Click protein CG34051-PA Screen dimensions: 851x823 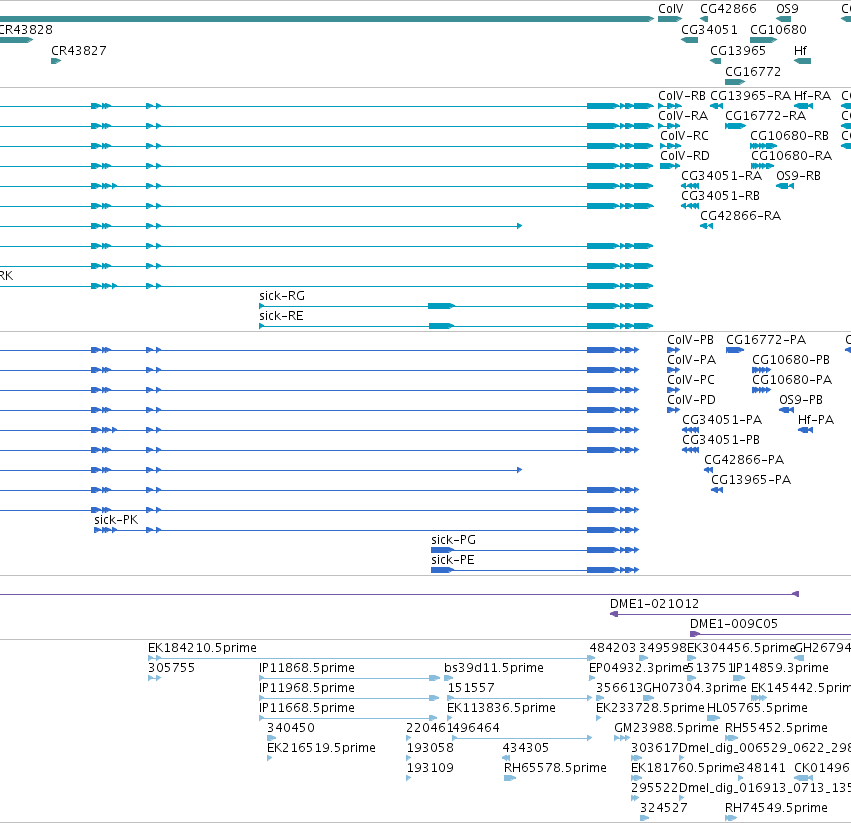click(x=722, y=420)
